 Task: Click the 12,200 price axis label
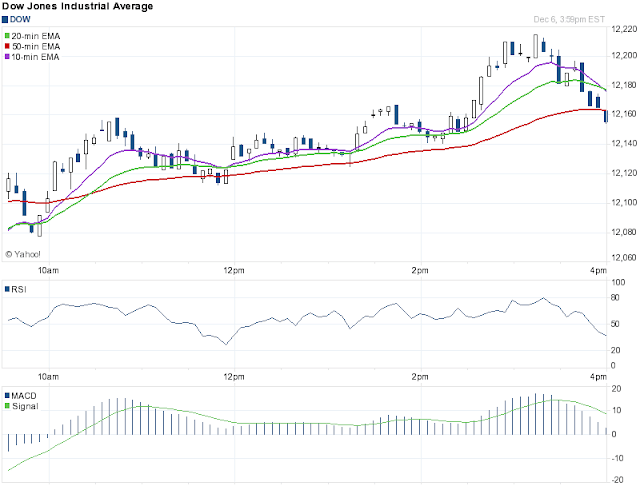pos(624,55)
